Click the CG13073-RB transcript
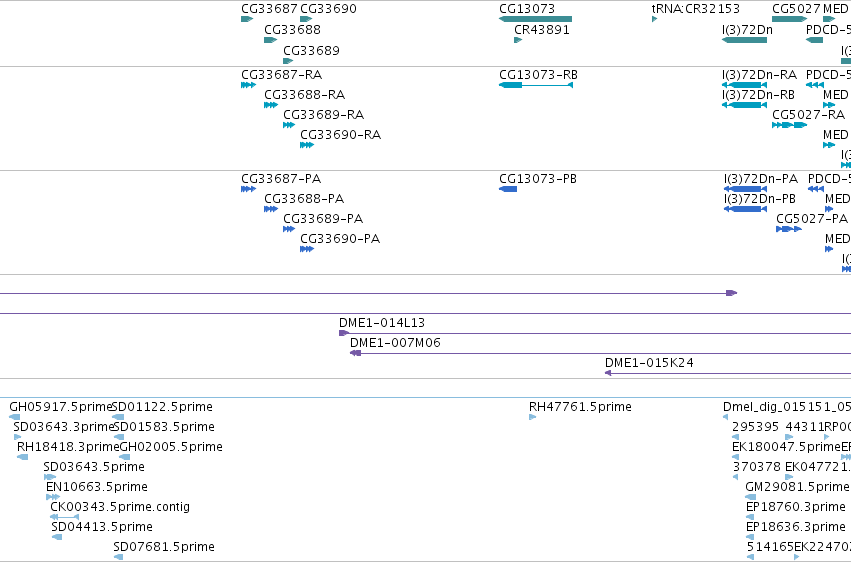Image resolution: width=851 pixels, height=562 pixels. 536,85
